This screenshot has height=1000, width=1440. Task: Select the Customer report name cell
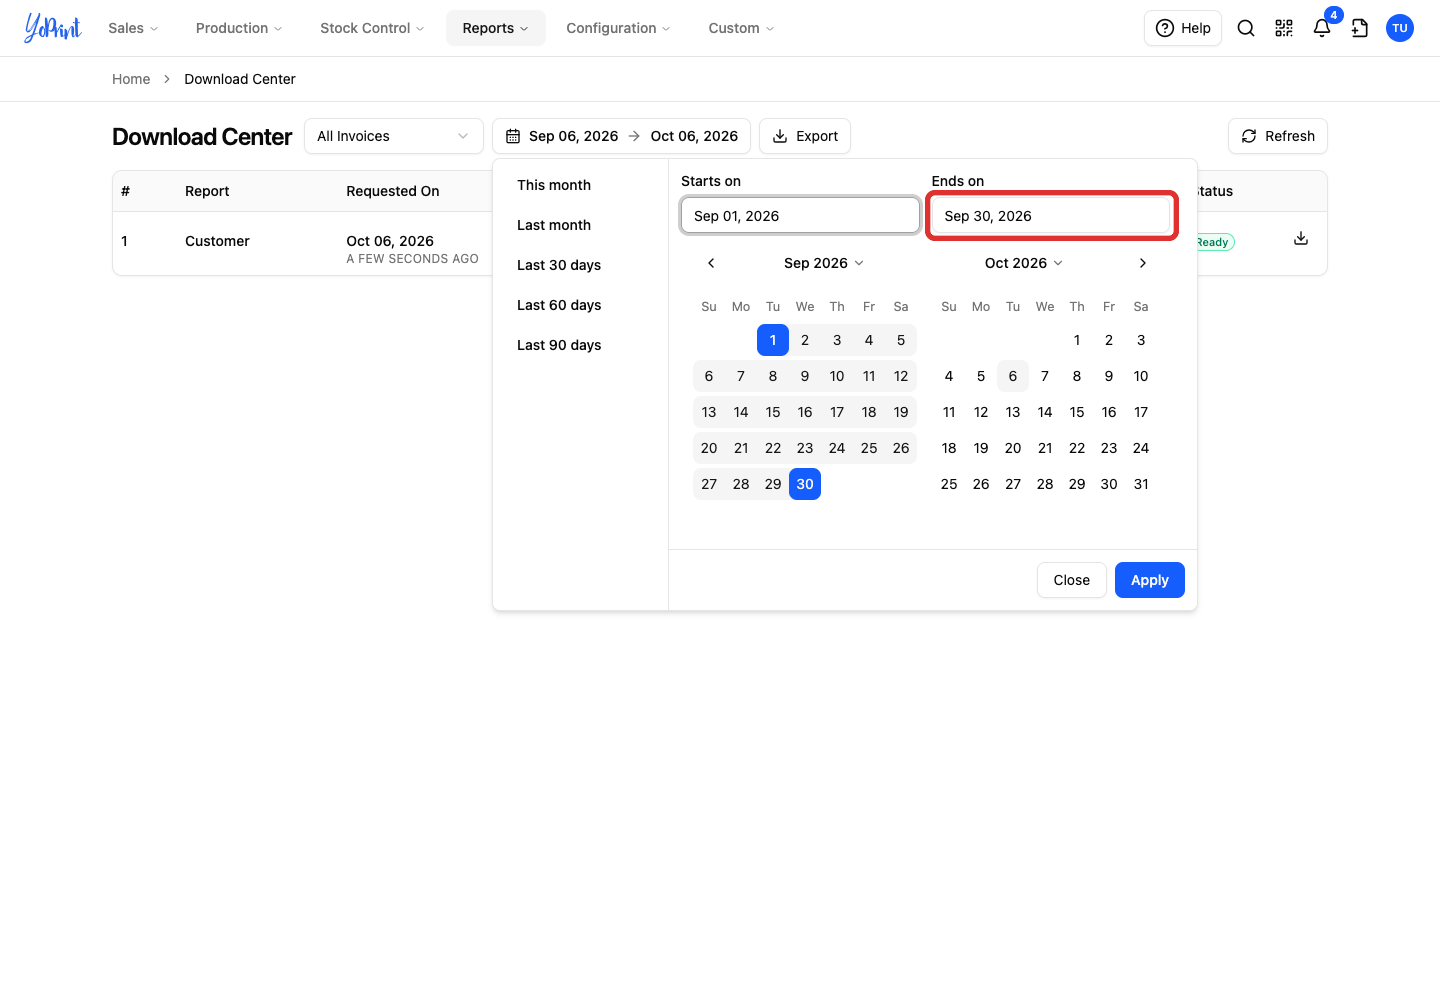(x=217, y=241)
